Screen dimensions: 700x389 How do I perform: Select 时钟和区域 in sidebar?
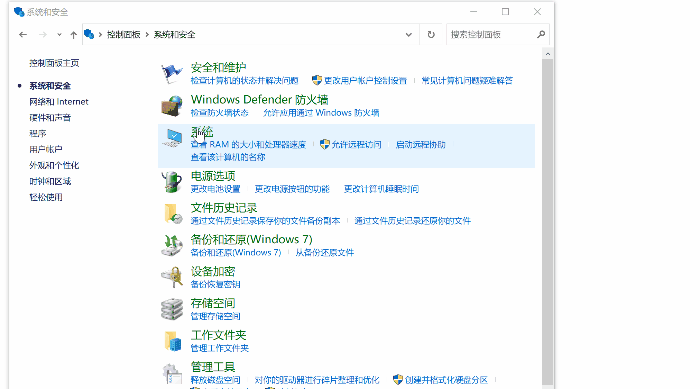pos(50,181)
